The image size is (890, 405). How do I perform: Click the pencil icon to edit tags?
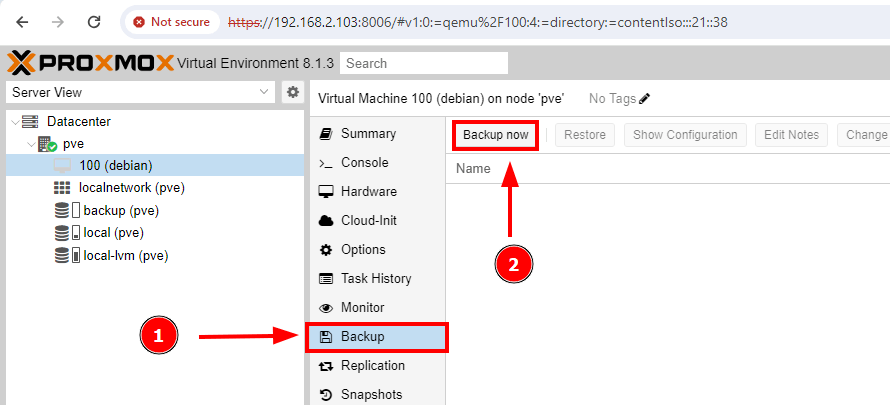pos(645,99)
